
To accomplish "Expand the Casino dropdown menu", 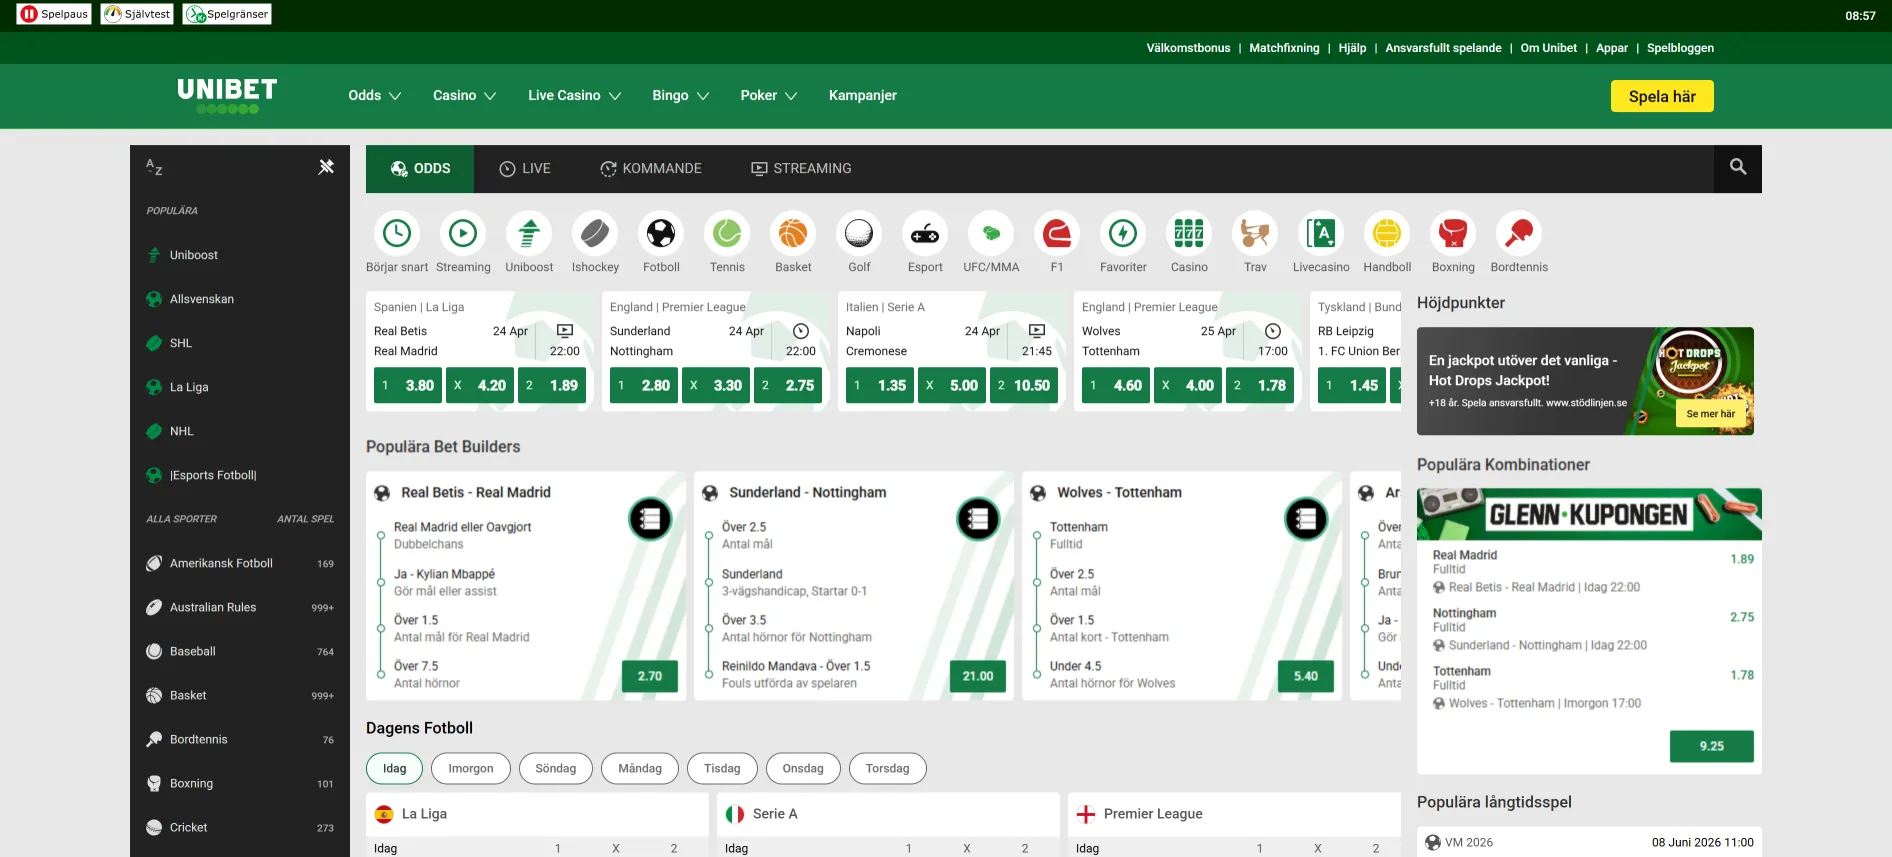I will click(x=465, y=95).
